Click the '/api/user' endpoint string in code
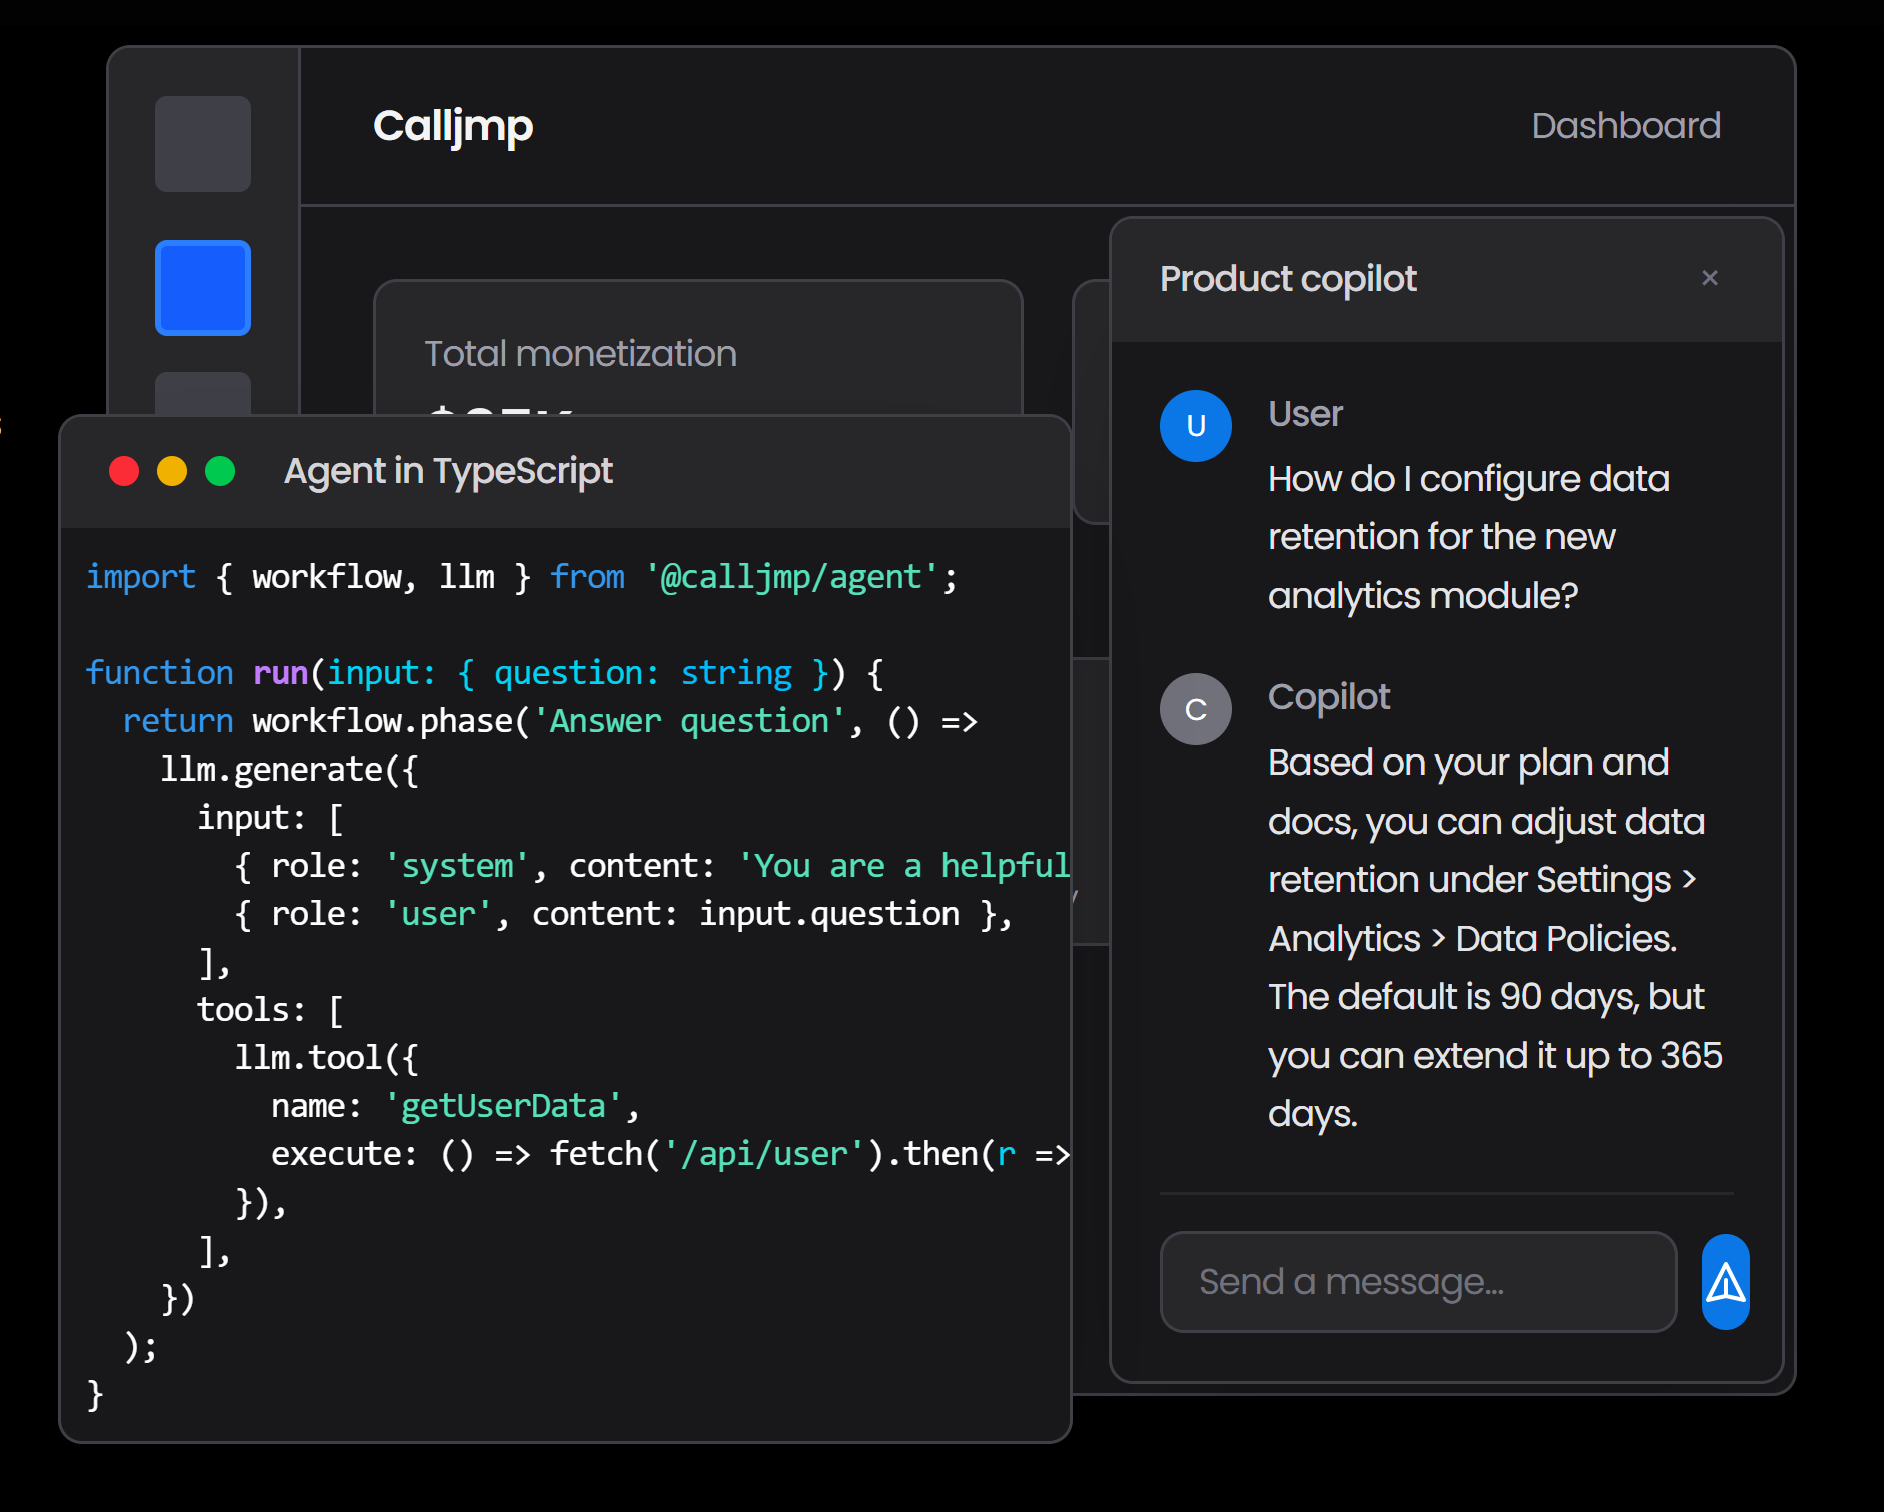This screenshot has width=1884, height=1512. coord(766,1153)
